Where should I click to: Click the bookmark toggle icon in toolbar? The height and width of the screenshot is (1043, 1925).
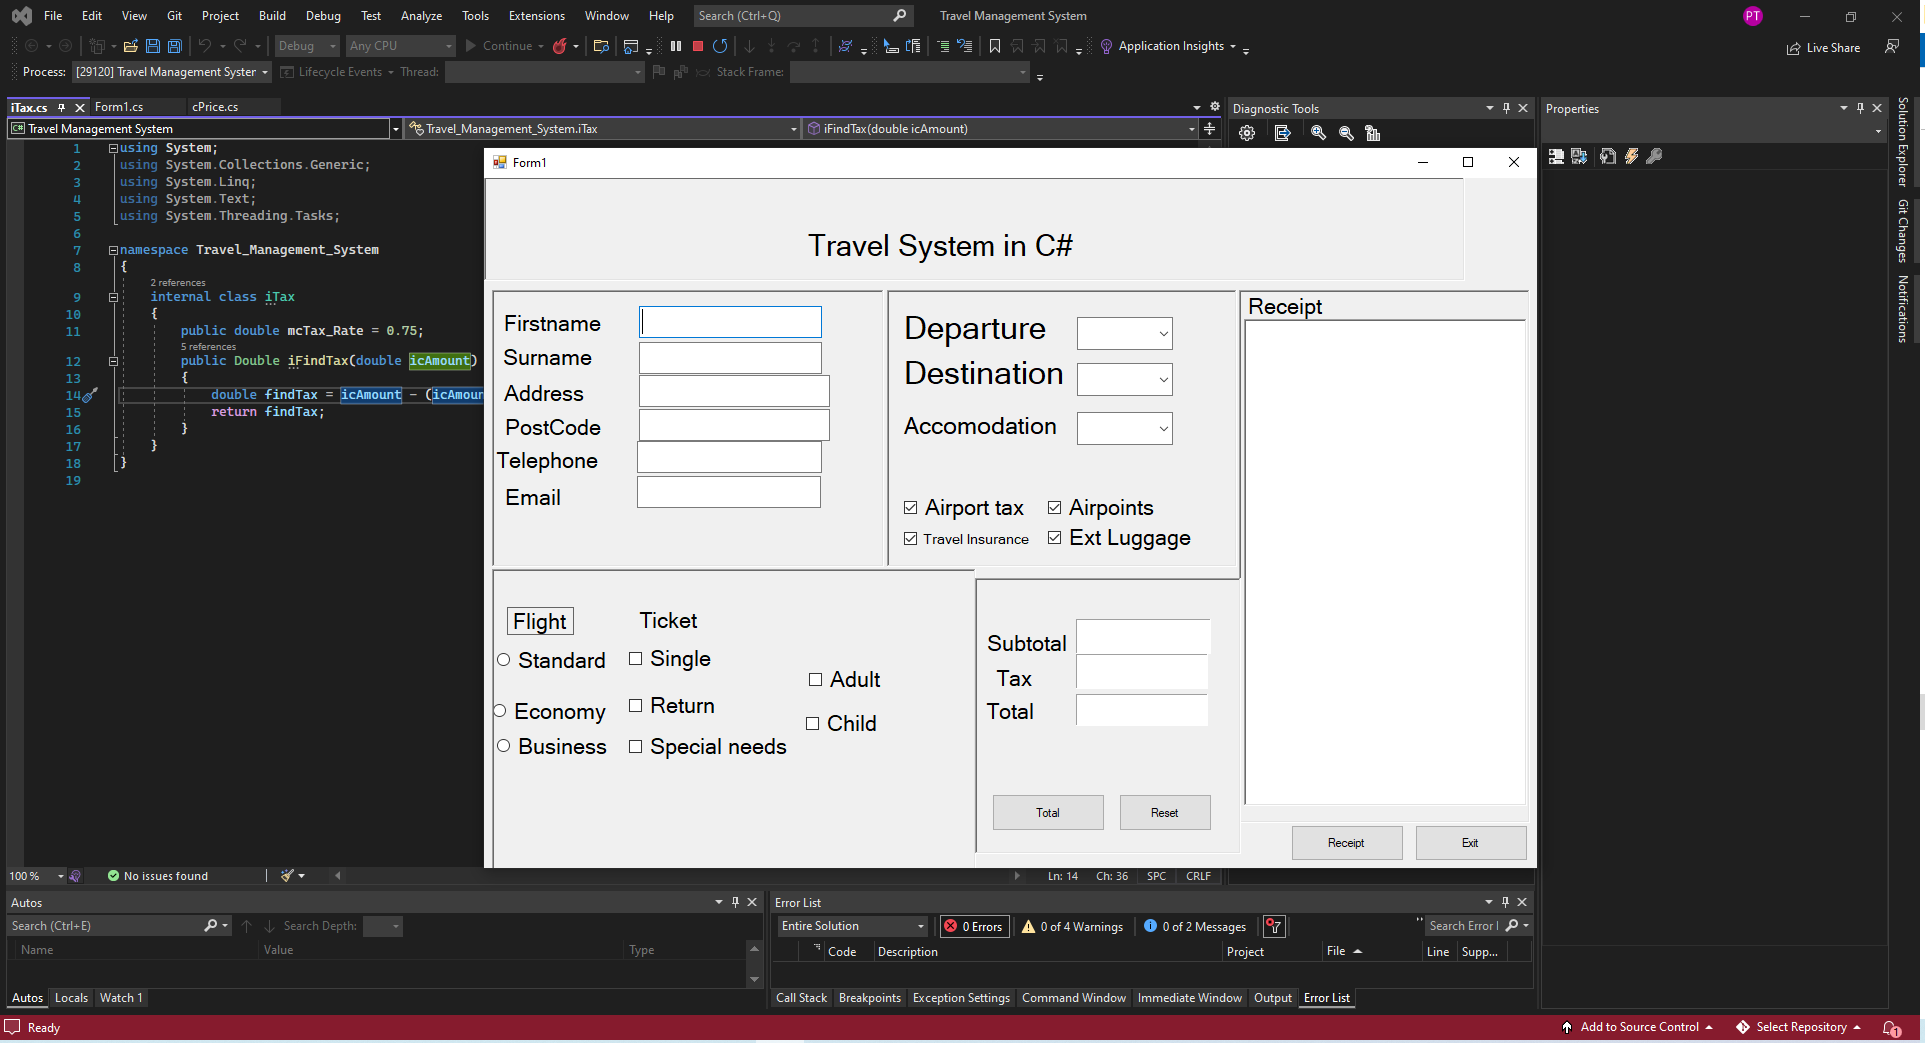coord(995,46)
